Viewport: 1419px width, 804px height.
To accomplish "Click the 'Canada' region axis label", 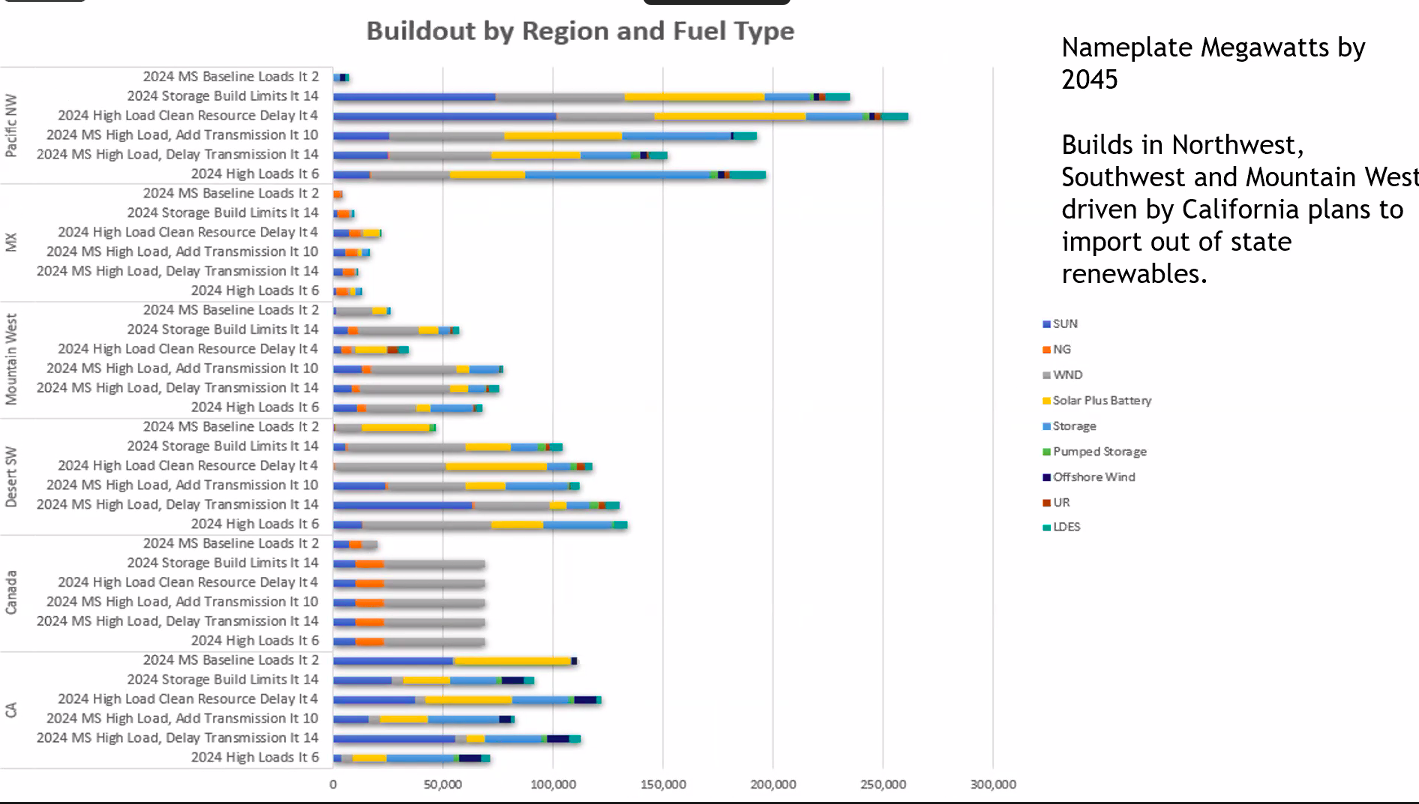I will coord(12,593).
